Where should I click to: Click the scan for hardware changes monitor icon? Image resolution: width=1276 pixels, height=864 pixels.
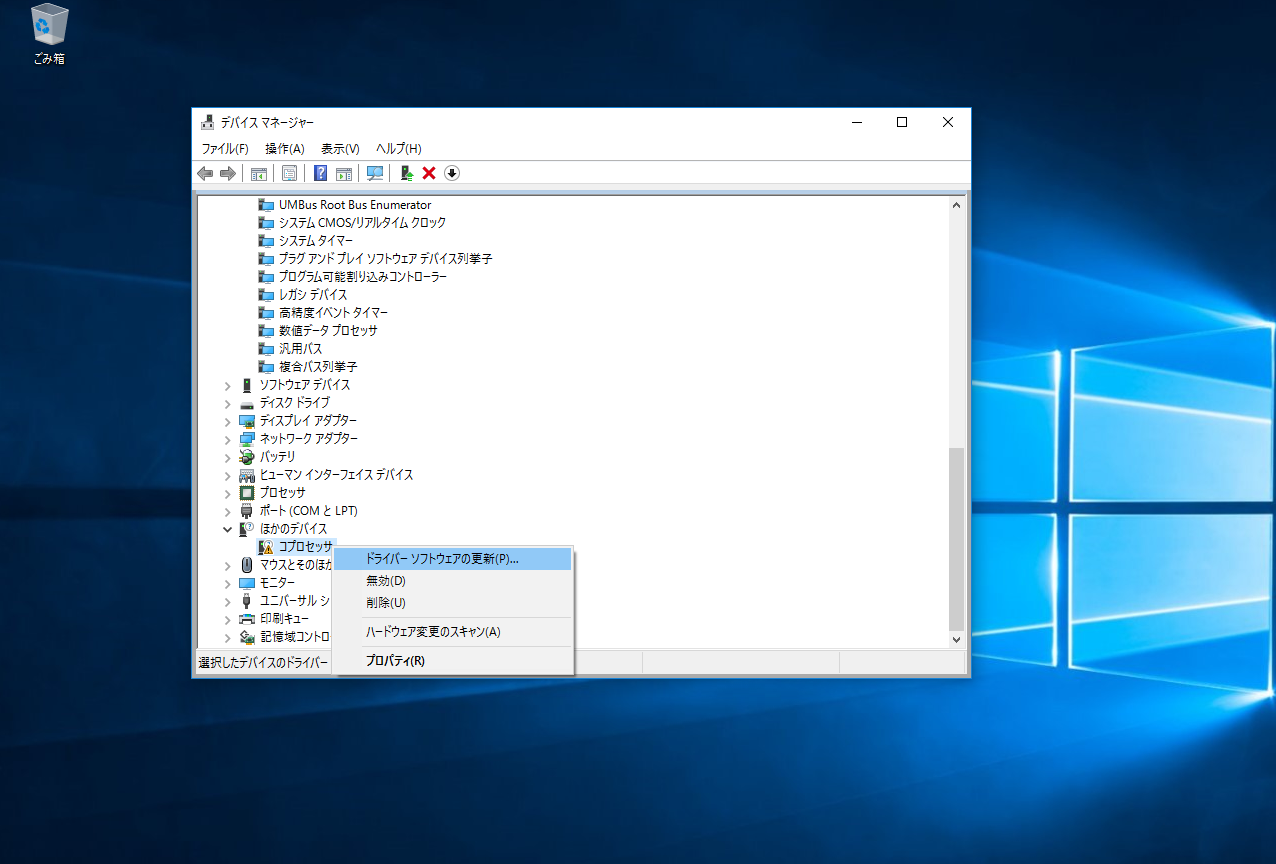click(x=375, y=173)
